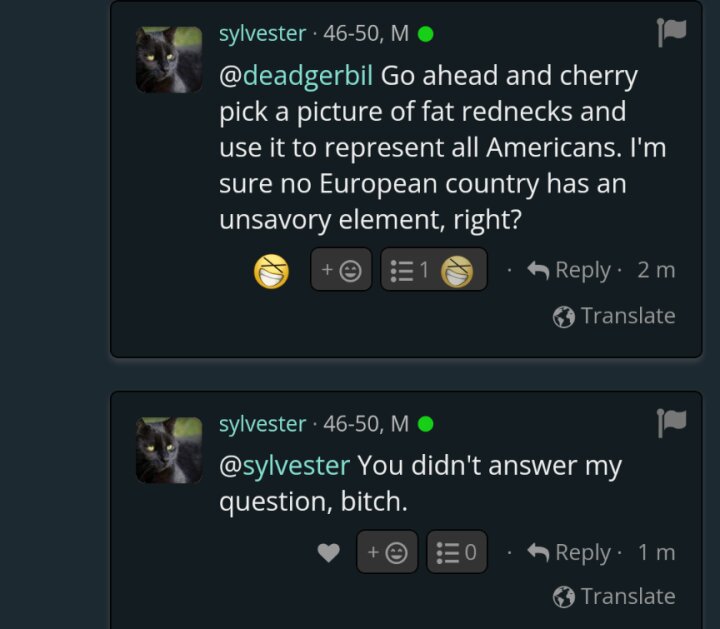This screenshot has width=720, height=629.
Task: Click the black cat avatar on first comment
Action: [169, 60]
